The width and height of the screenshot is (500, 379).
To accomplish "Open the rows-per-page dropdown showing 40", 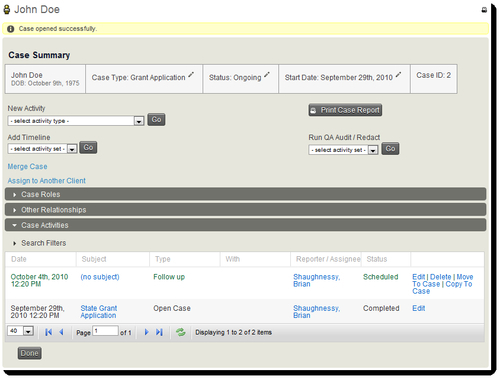I will pyautogui.click(x=20, y=331).
